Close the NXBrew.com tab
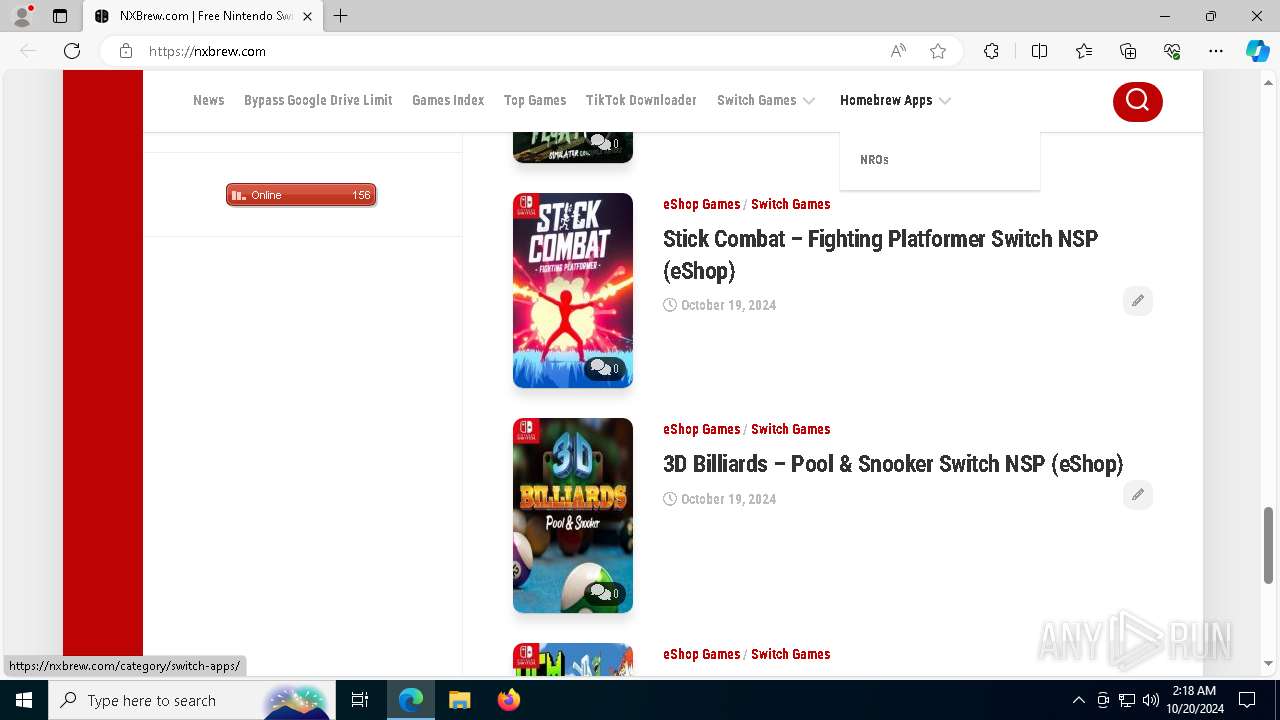Image resolution: width=1280 pixels, height=720 pixels. coord(308,16)
